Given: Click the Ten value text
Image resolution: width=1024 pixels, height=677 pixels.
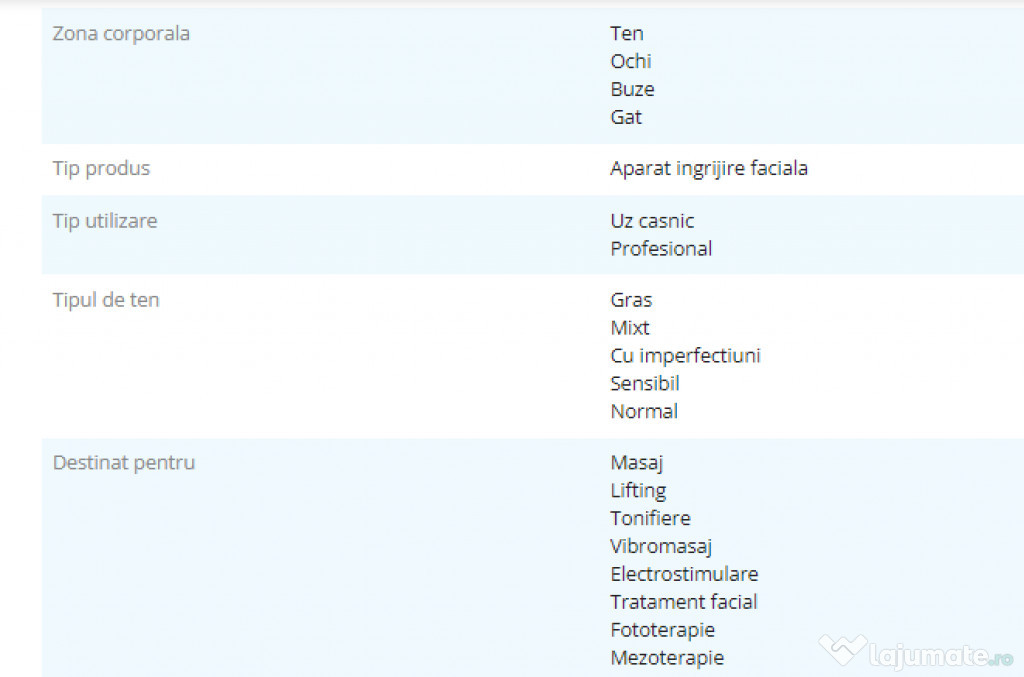Looking at the screenshot, I should point(626,33).
